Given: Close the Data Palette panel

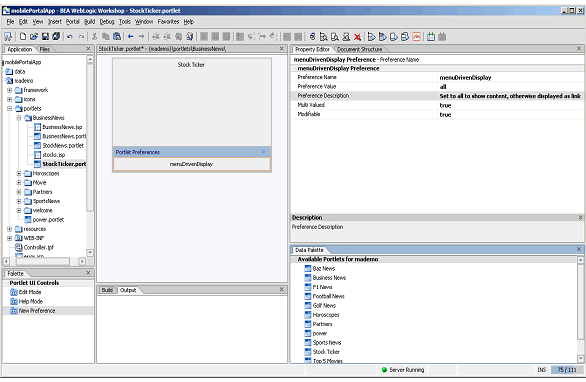Looking at the screenshot, I should pos(579,249).
